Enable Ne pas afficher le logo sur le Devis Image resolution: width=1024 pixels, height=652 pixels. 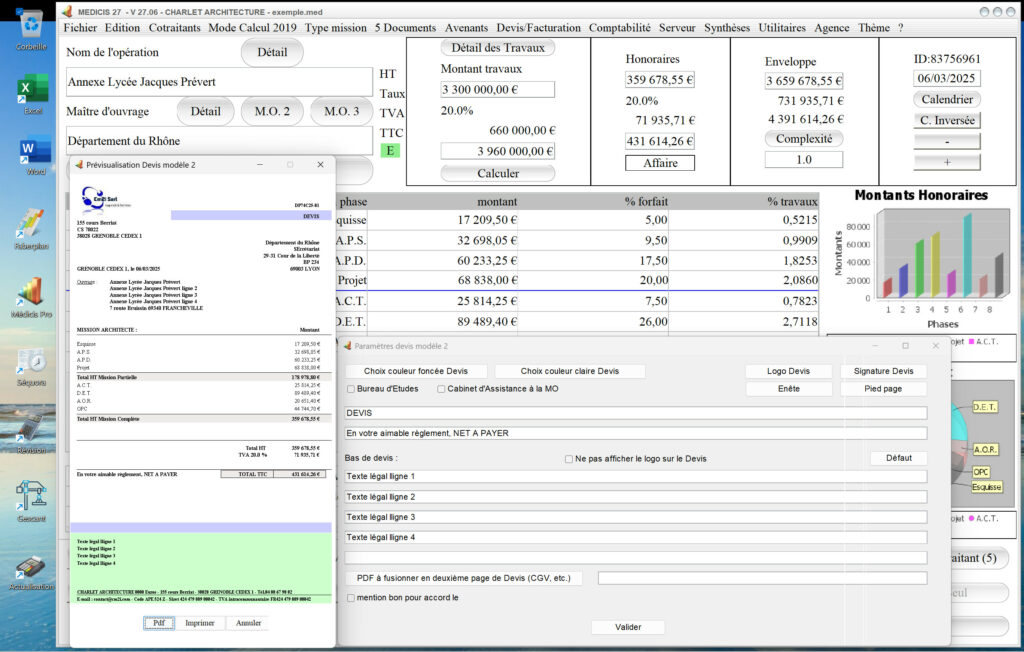tap(569, 459)
